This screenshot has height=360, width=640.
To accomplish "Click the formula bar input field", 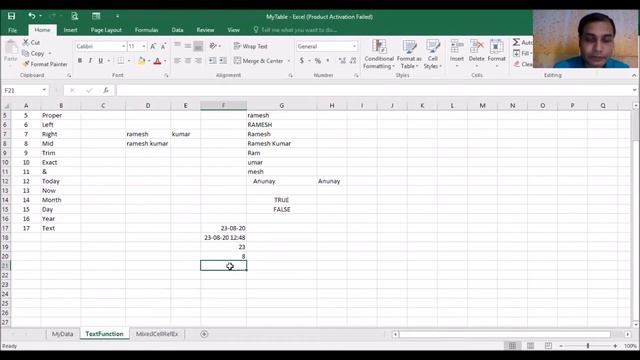I will tap(373, 90).
